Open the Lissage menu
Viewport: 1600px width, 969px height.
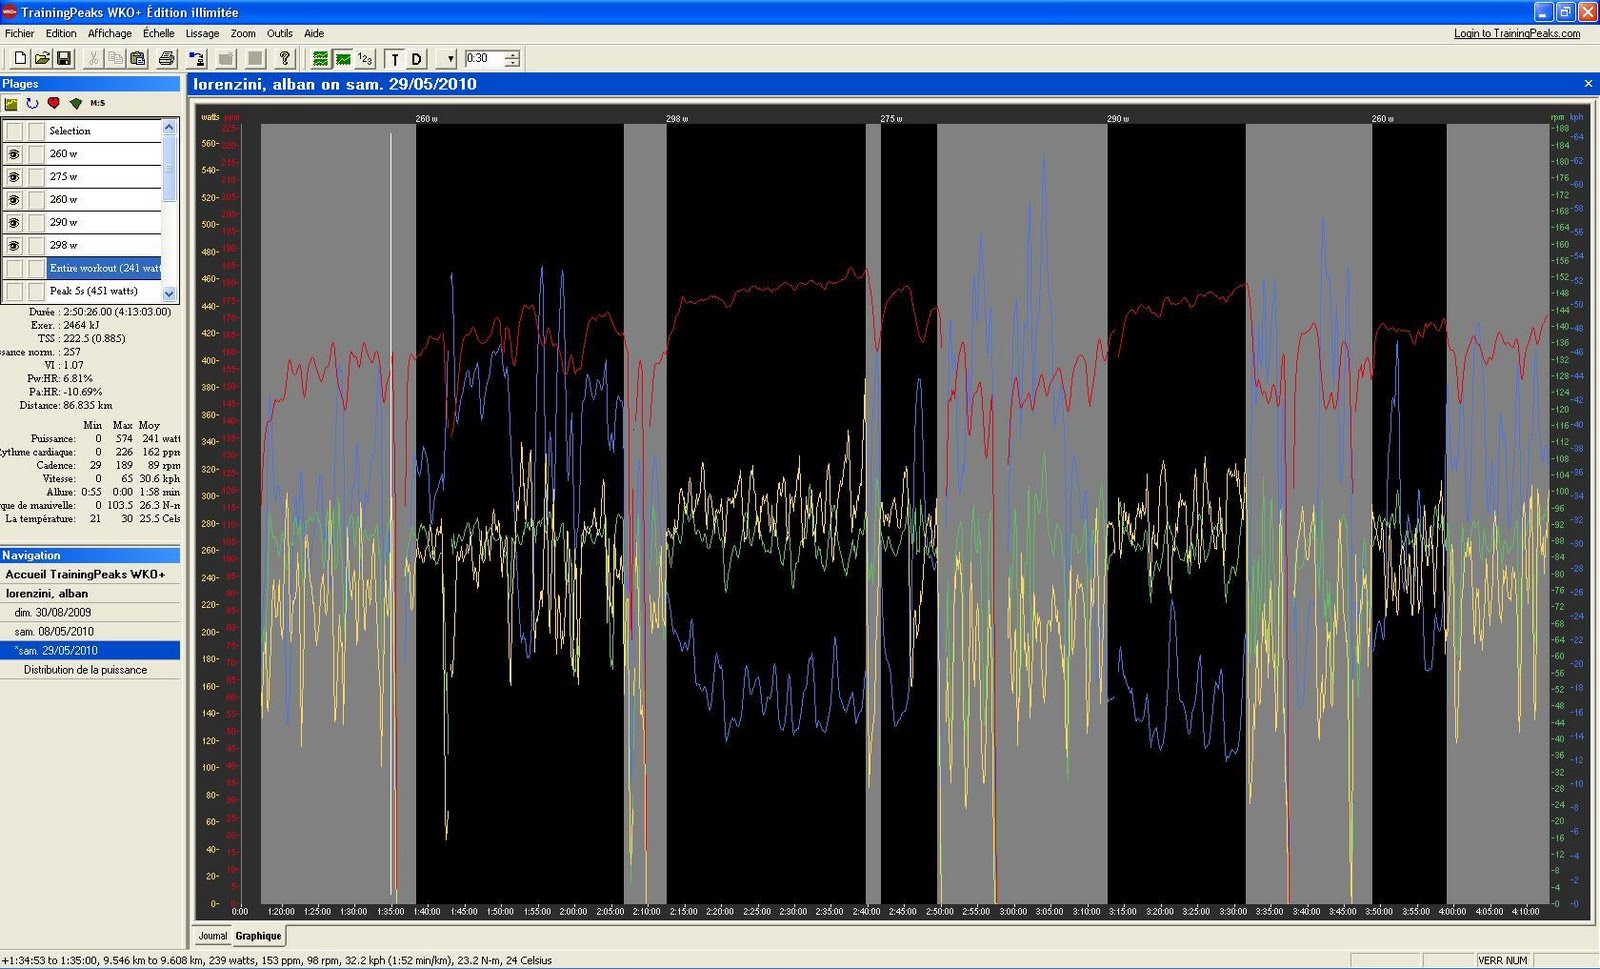click(202, 33)
